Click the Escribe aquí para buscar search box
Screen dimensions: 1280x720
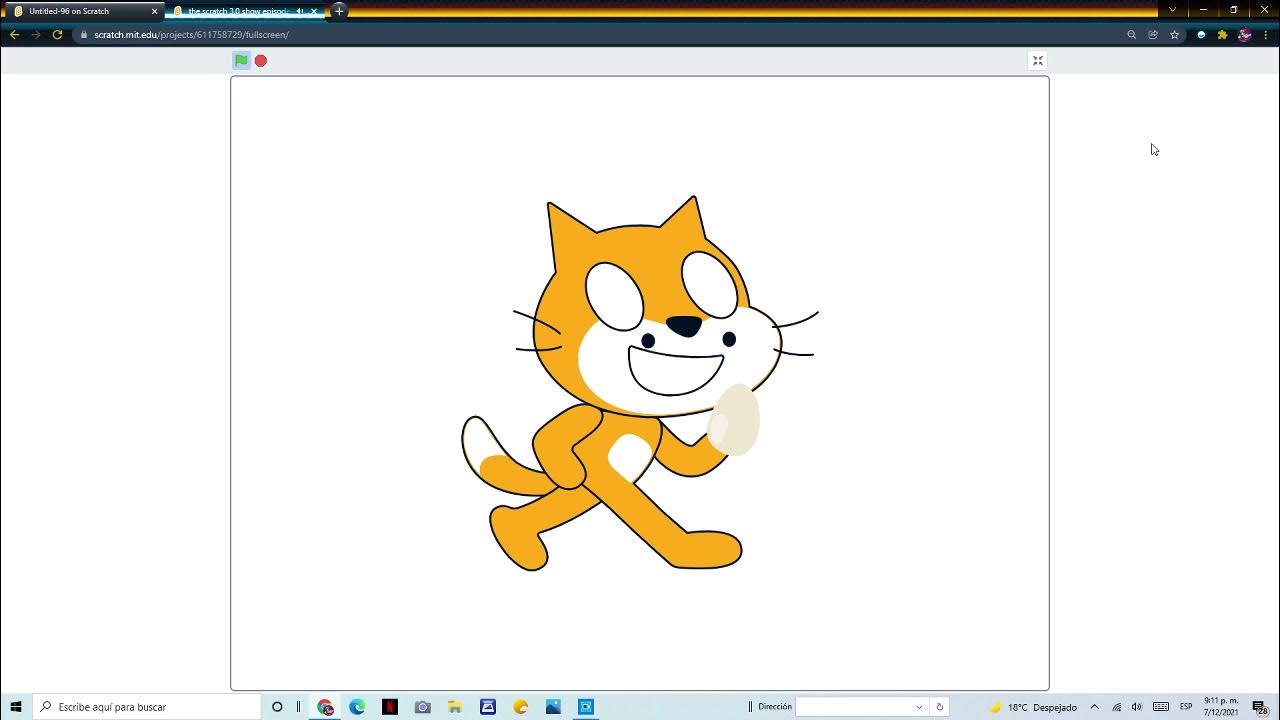pos(147,707)
